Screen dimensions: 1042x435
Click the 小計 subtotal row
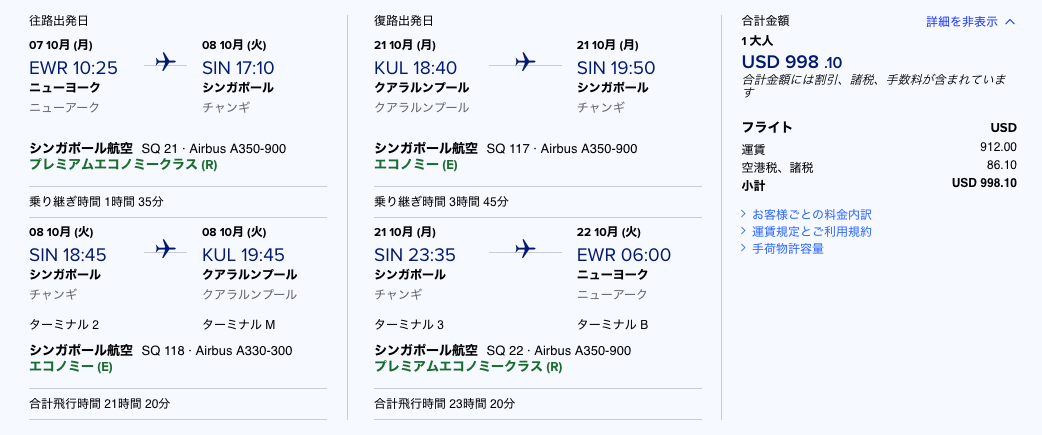click(879, 183)
